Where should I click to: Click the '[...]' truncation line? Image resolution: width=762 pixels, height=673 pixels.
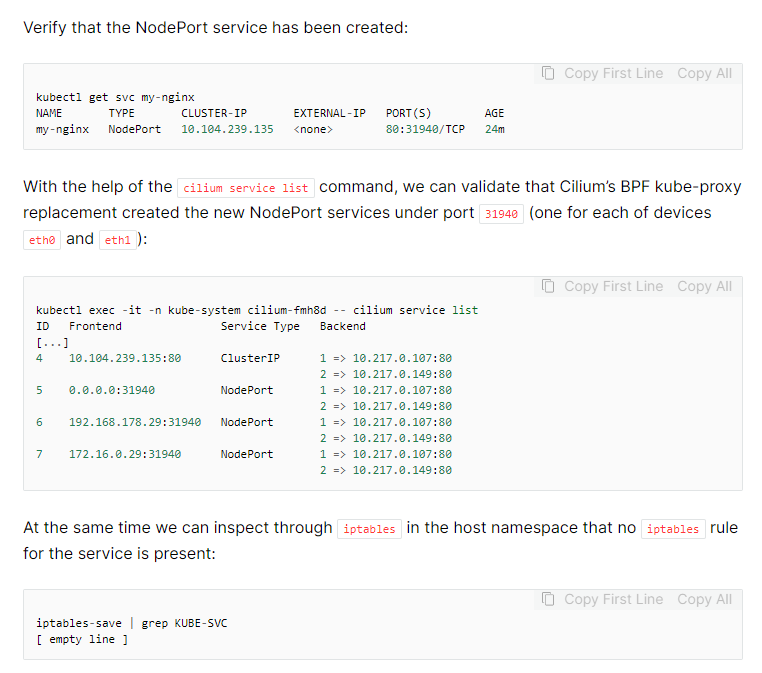click(x=52, y=343)
